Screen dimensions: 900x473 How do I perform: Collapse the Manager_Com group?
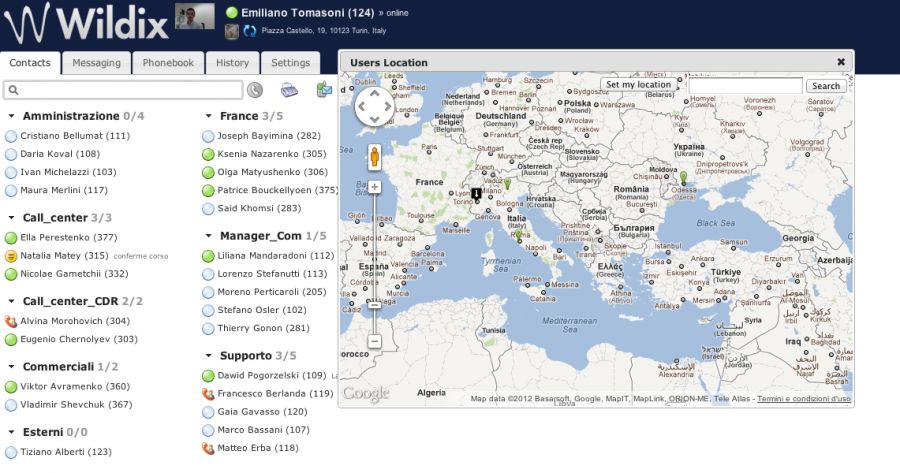(x=208, y=235)
